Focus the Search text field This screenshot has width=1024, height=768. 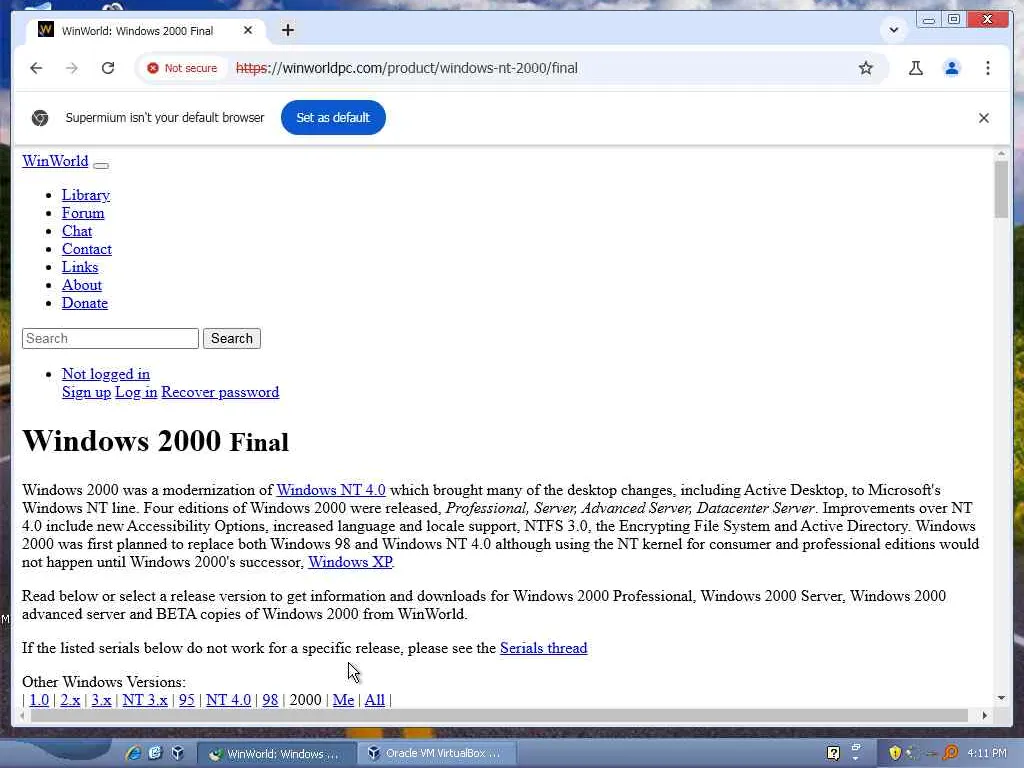(110, 338)
